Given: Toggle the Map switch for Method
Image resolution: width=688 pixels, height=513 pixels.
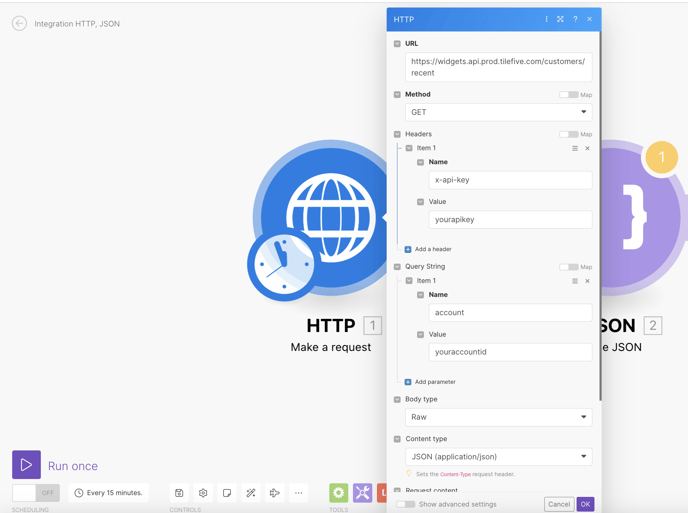Looking at the screenshot, I should click(x=569, y=95).
